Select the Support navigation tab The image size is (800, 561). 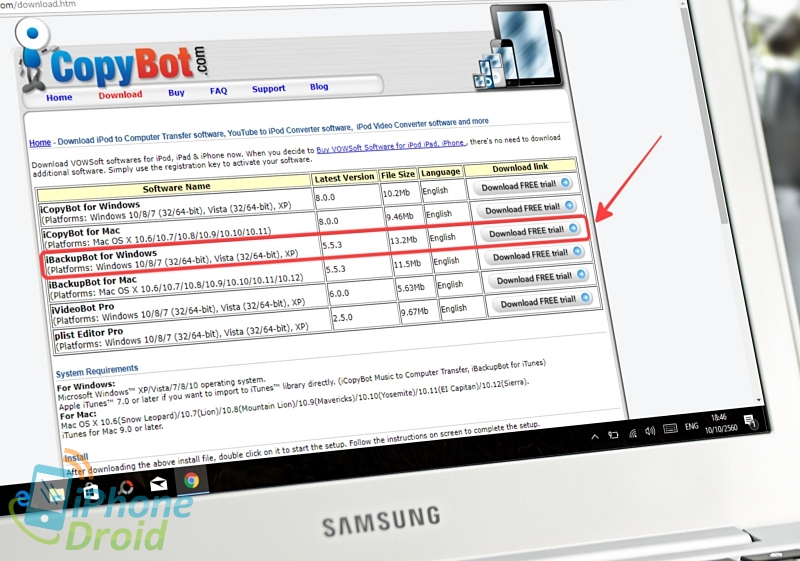[x=268, y=89]
